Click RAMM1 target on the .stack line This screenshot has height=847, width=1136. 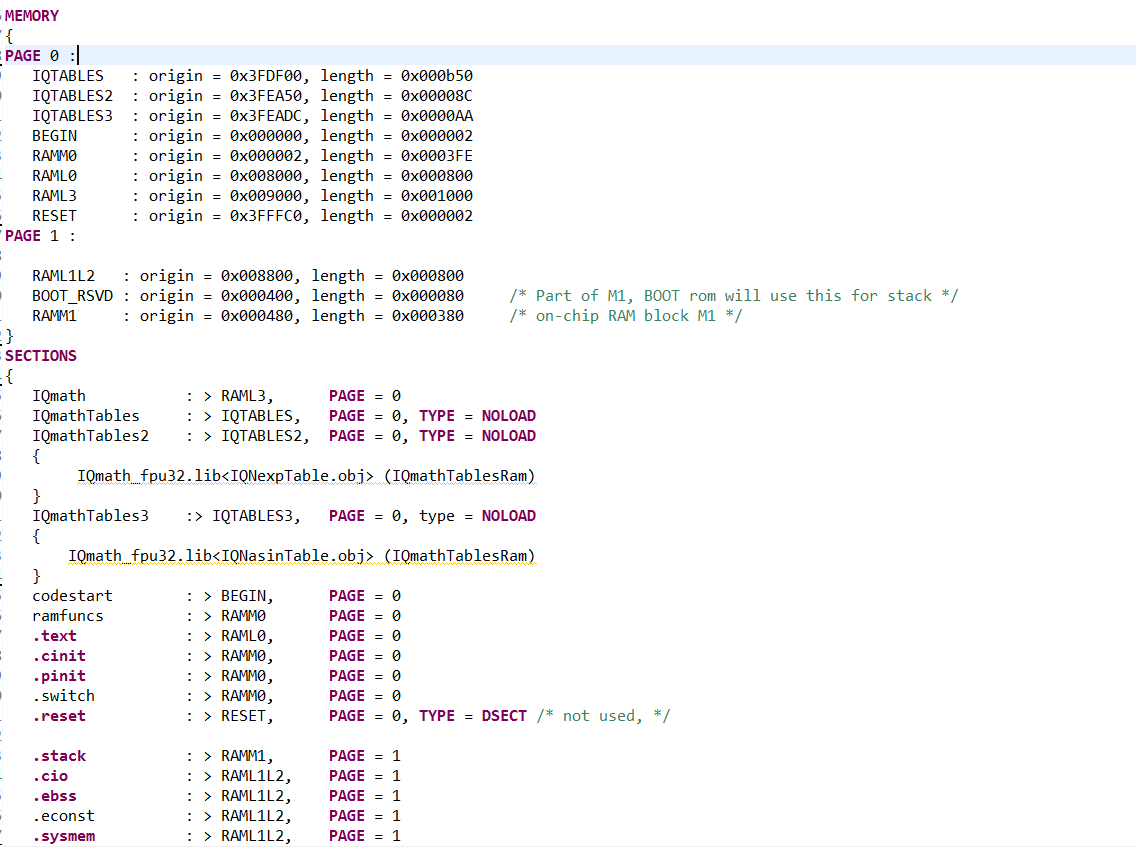(243, 756)
